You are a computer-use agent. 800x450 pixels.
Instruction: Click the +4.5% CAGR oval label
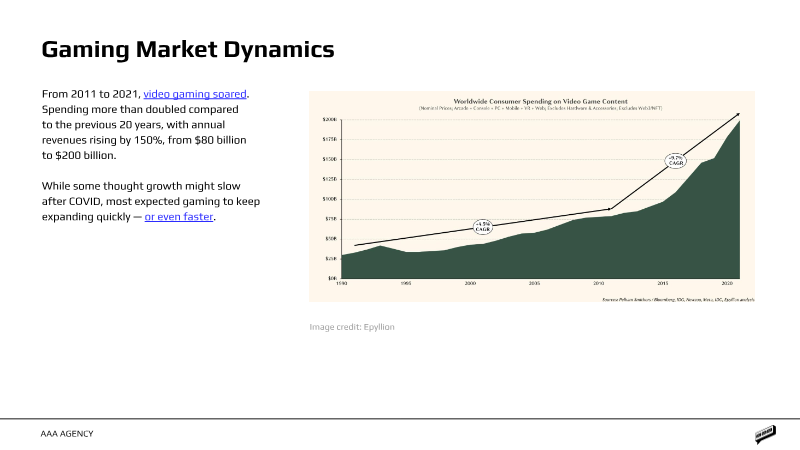tap(482, 225)
